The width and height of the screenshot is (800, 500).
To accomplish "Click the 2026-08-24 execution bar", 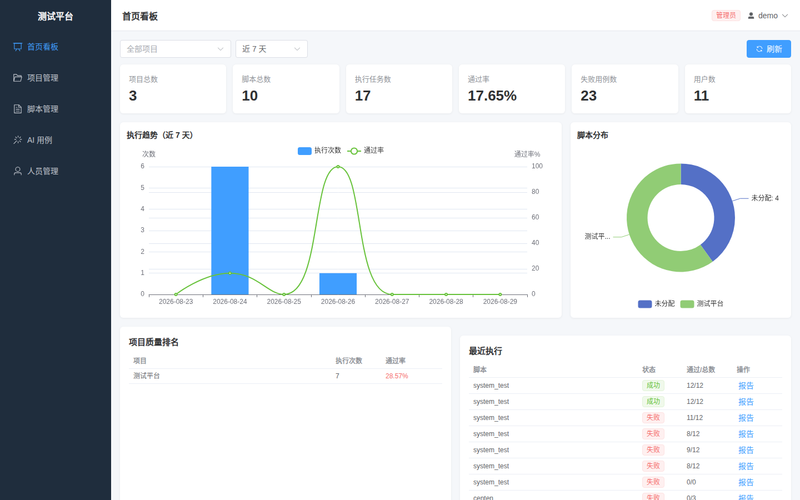I will click(230, 231).
